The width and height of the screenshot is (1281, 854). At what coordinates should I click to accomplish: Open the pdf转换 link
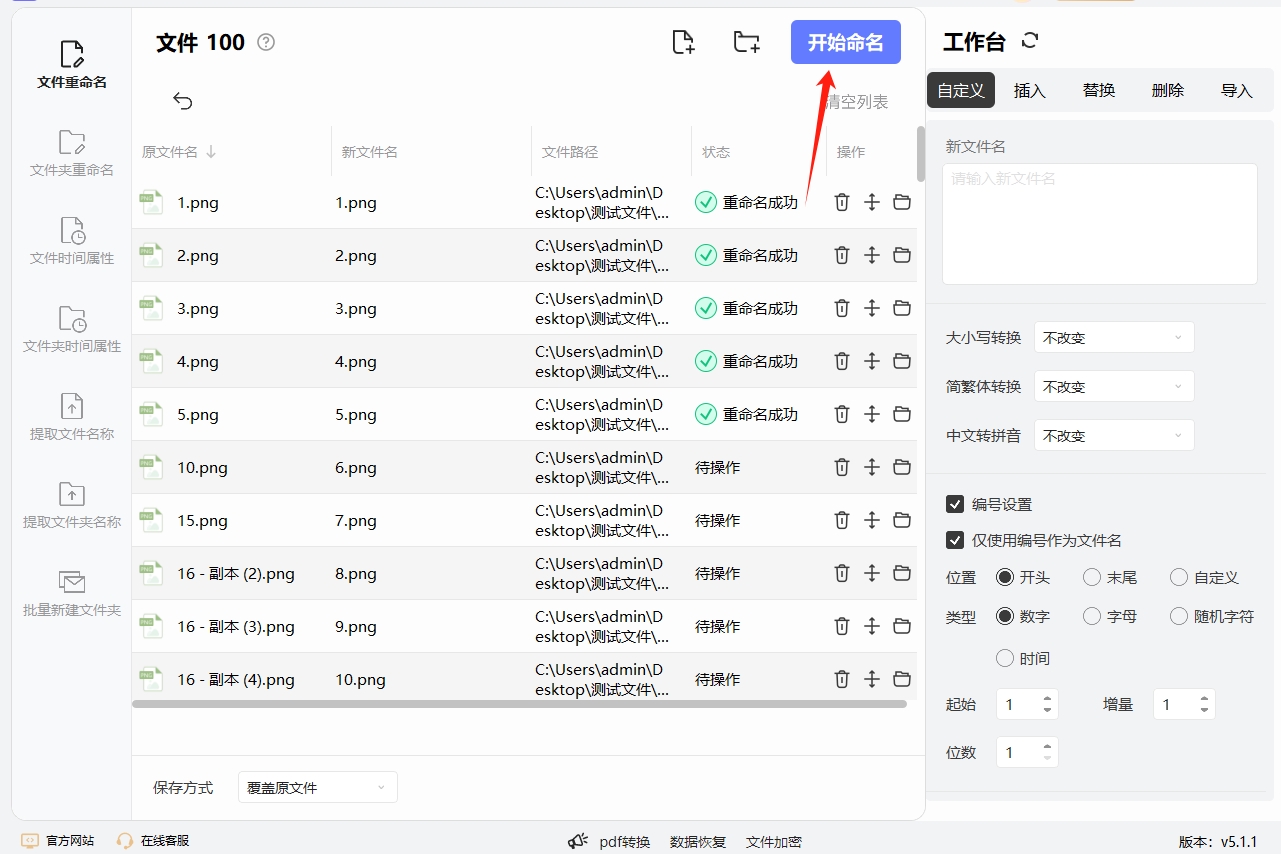625,841
